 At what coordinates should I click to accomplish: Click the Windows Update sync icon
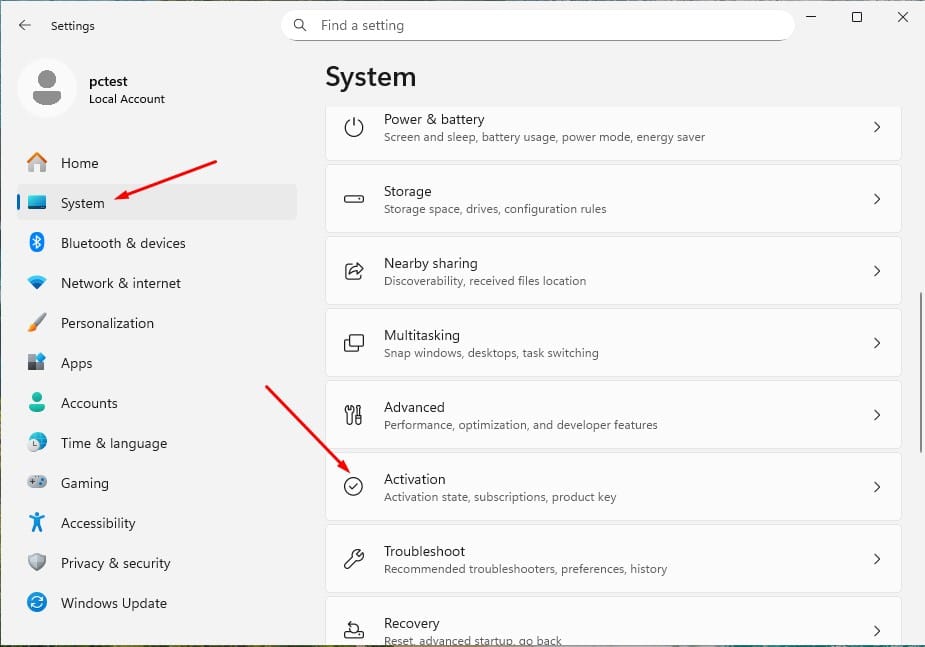tap(37, 603)
